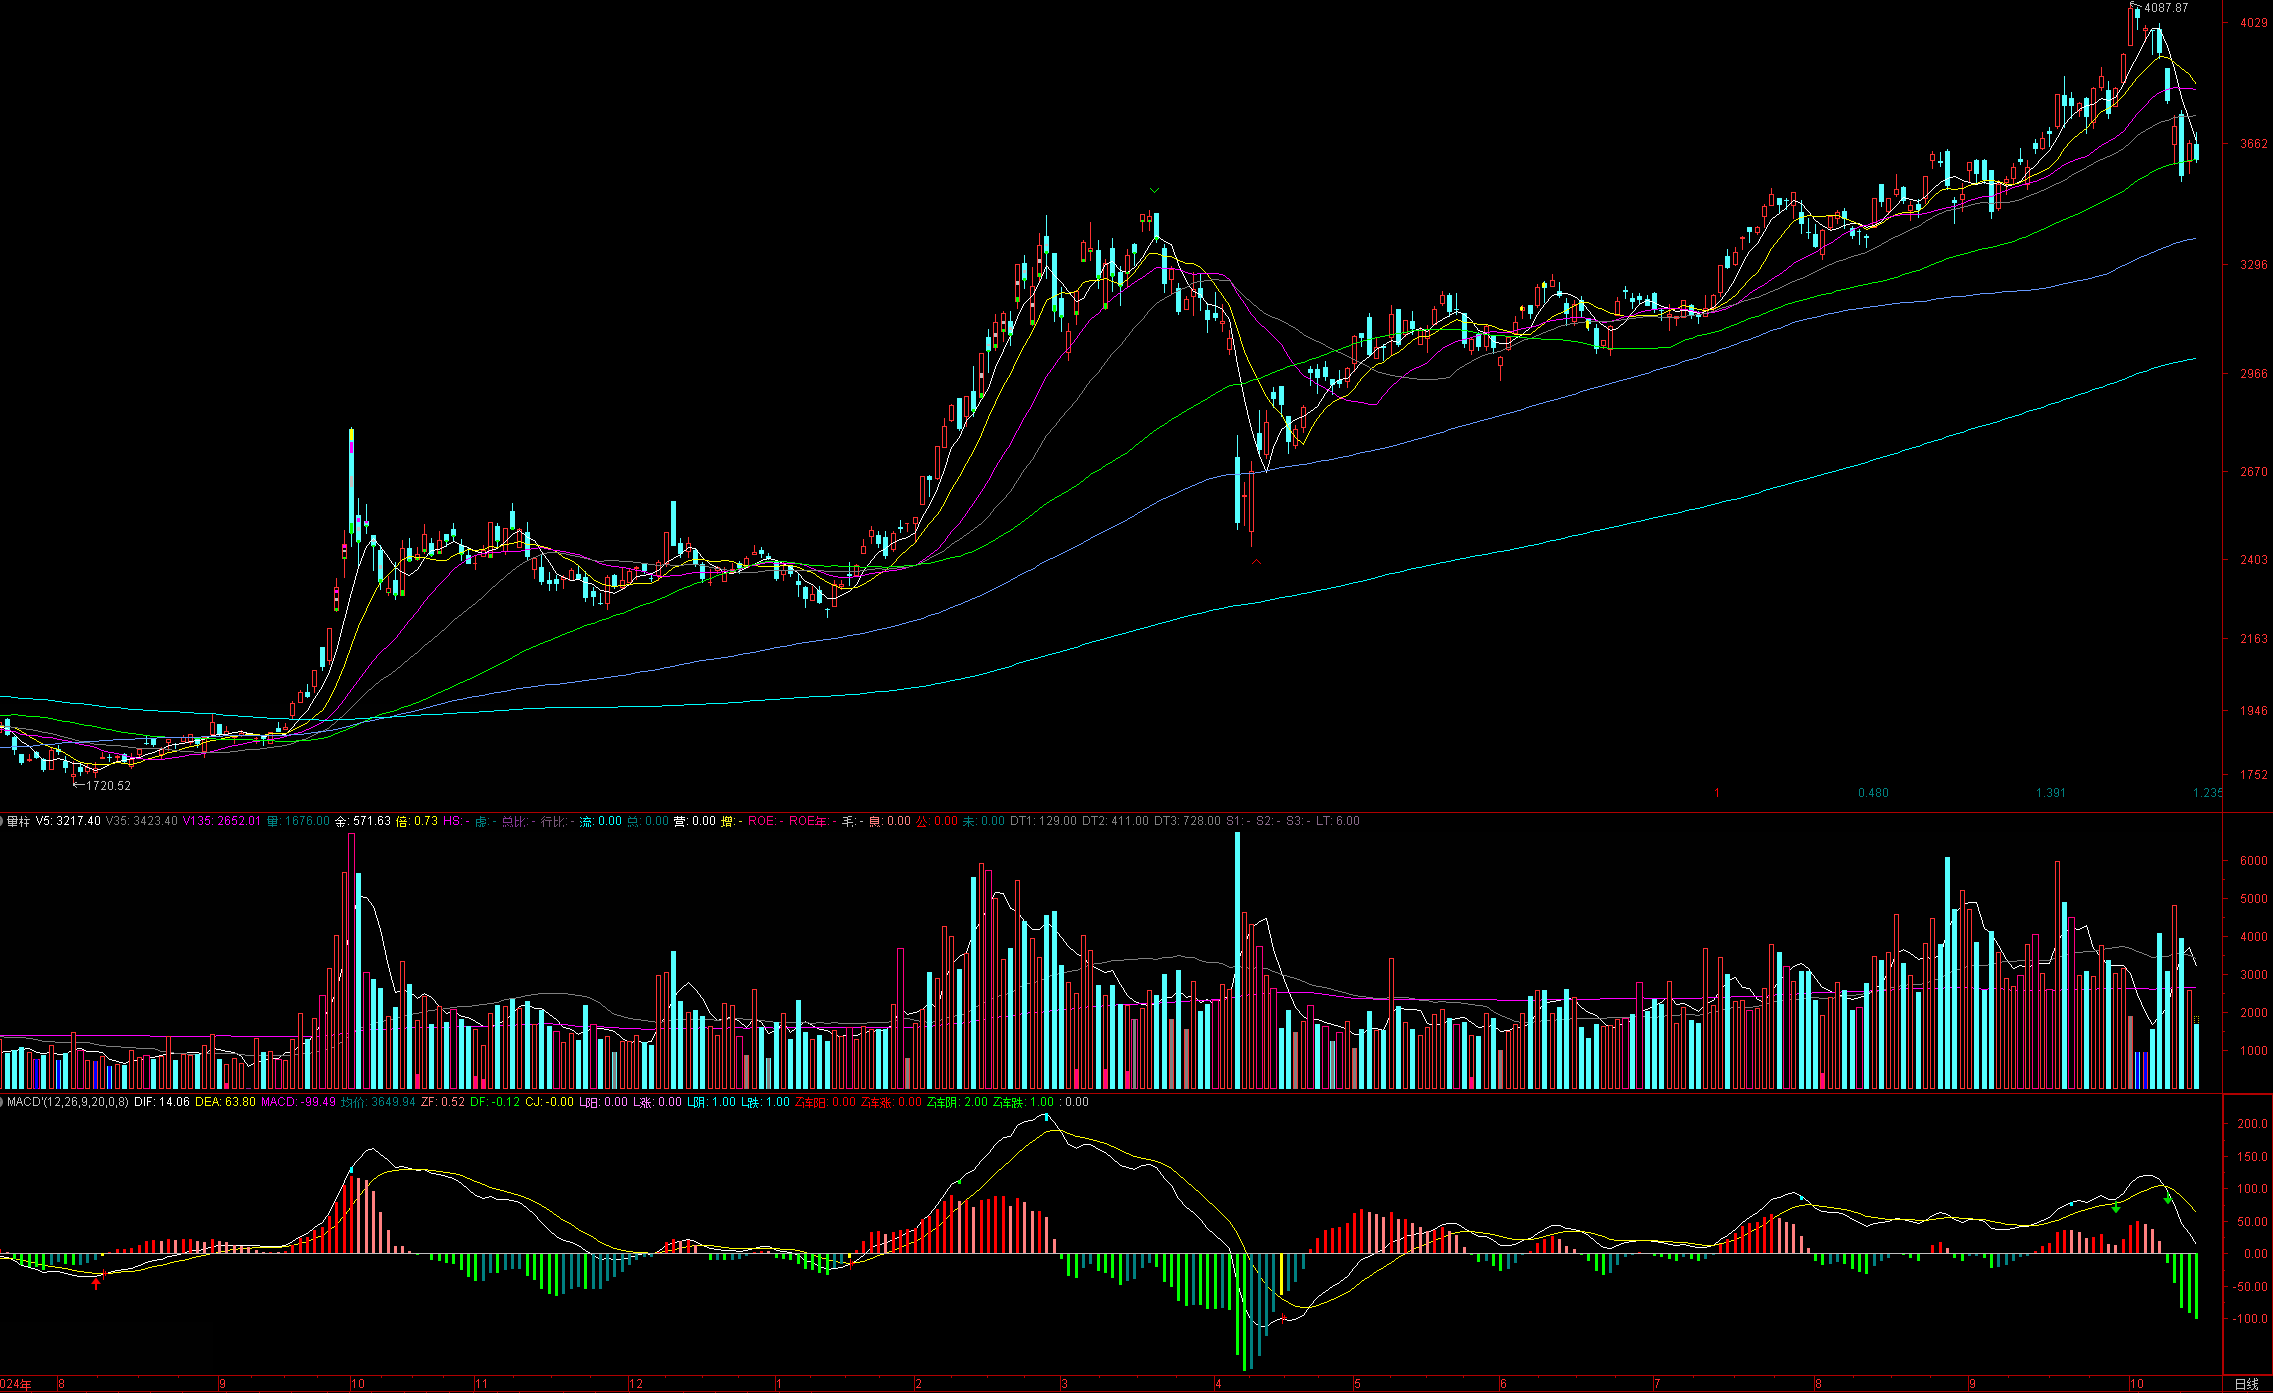Click the month 10 marker on time axis
Image resolution: width=2273 pixels, height=1393 pixels.
point(2136,1384)
